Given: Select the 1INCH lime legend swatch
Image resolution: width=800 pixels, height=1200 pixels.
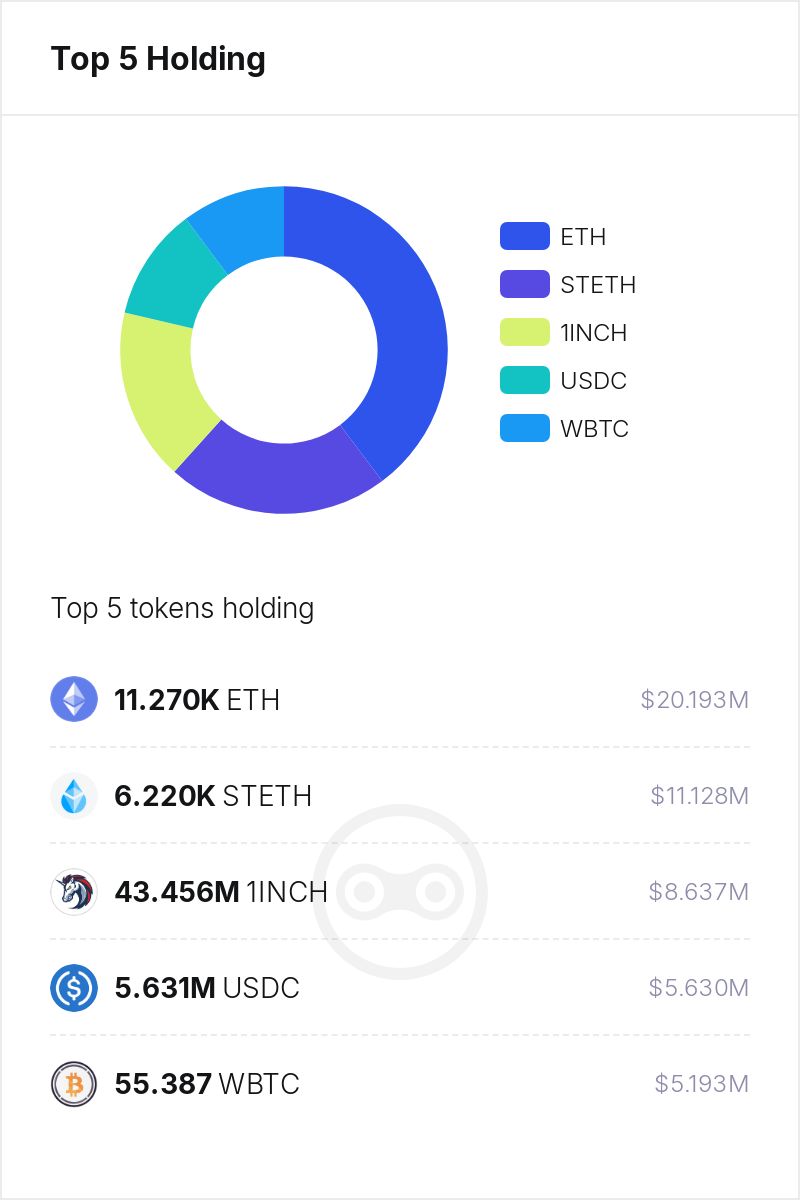Looking at the screenshot, I should coord(525,332).
